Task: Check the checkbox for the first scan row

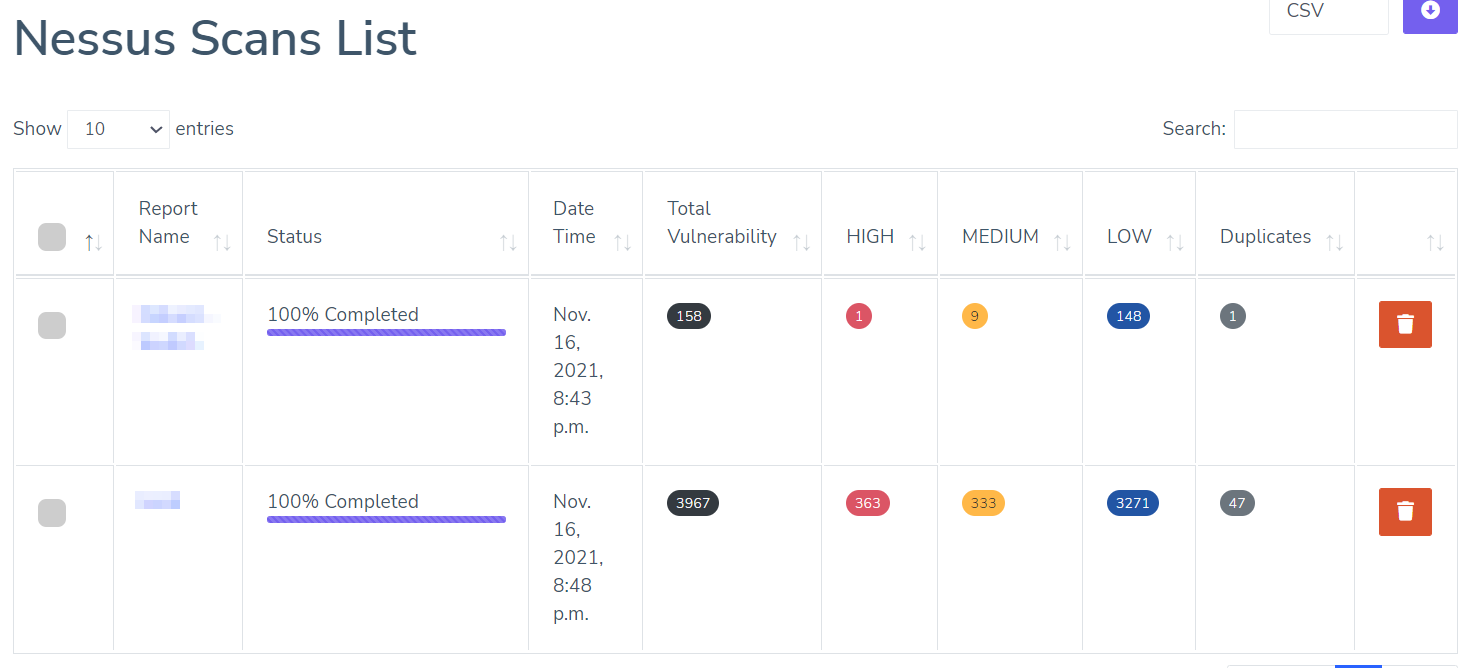Action: click(52, 325)
